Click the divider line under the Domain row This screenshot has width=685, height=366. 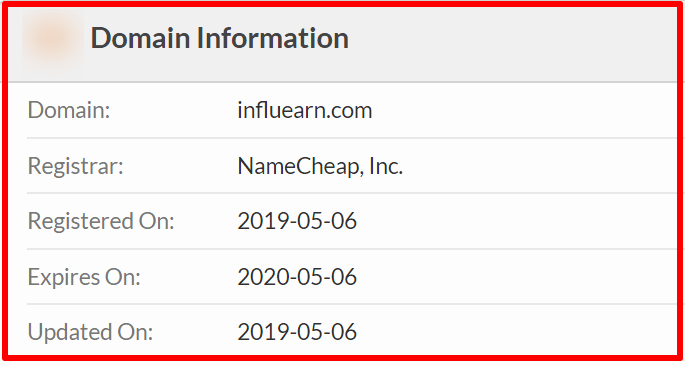pos(352,138)
